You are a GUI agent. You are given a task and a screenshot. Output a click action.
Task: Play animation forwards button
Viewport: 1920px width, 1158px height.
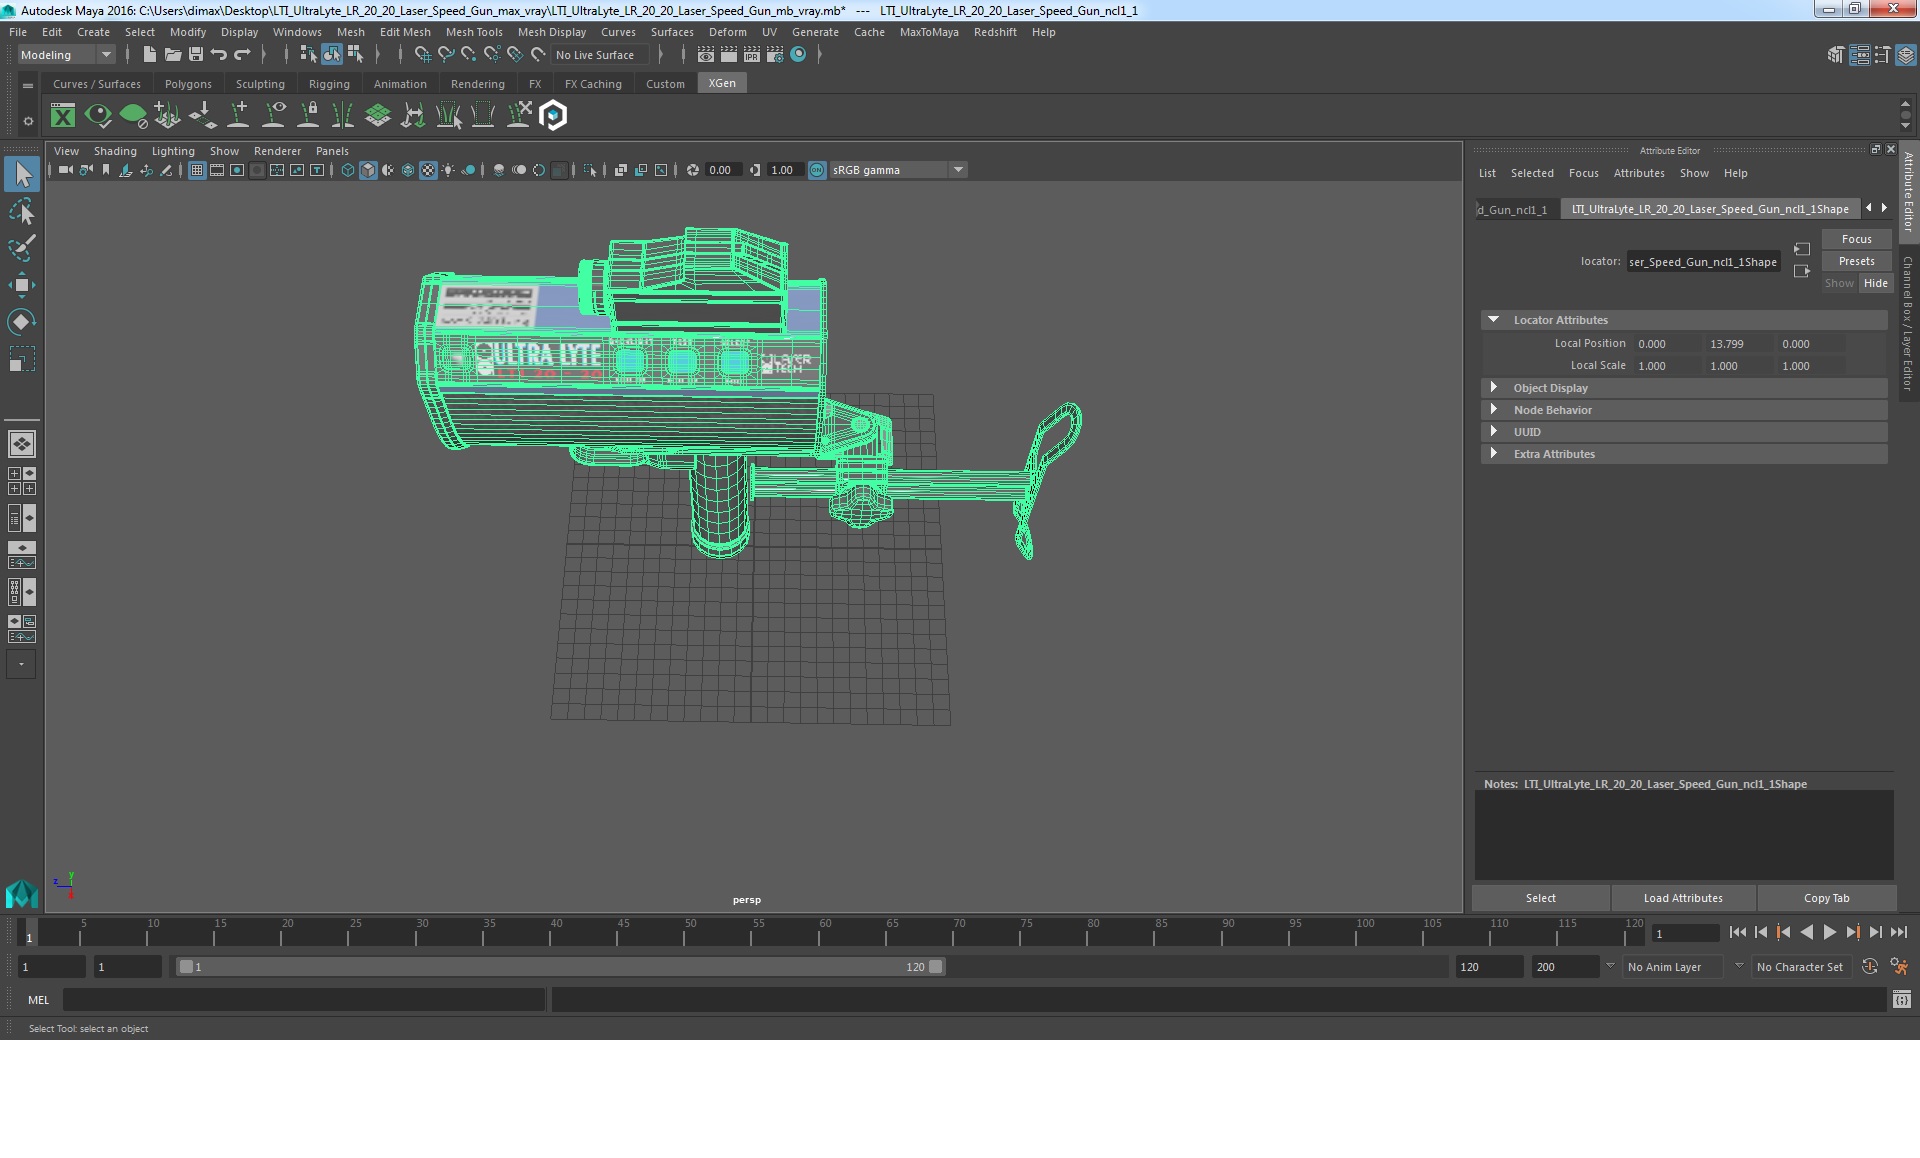coord(1829,932)
